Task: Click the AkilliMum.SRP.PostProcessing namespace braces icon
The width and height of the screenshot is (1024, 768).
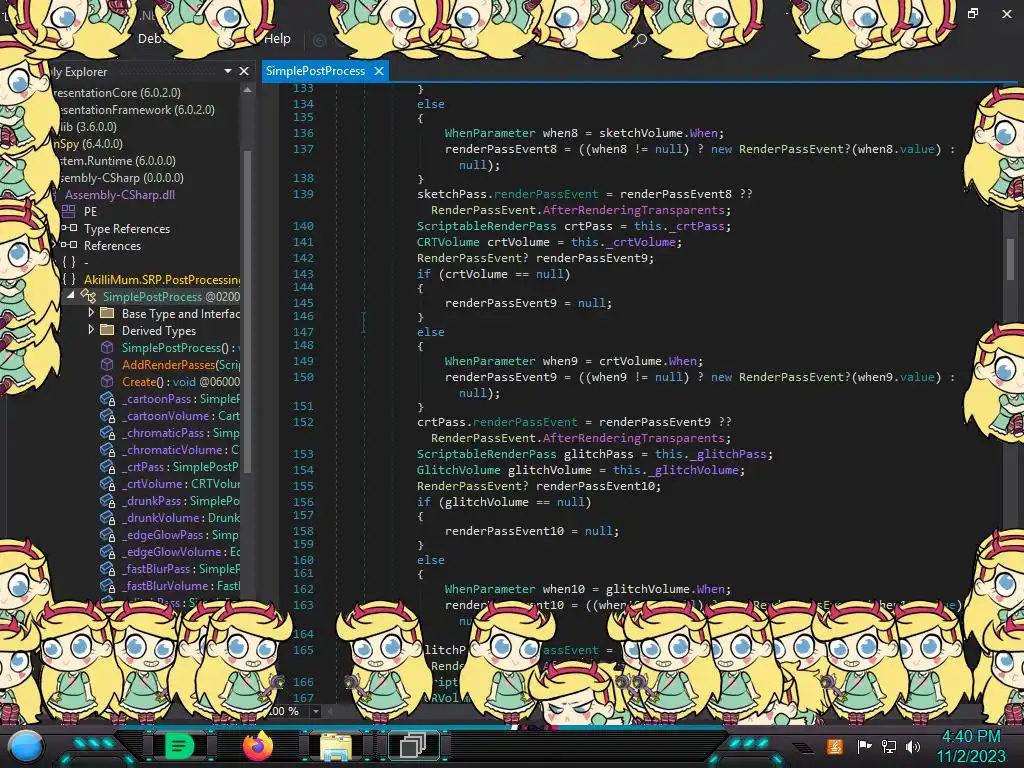Action: pos(69,279)
